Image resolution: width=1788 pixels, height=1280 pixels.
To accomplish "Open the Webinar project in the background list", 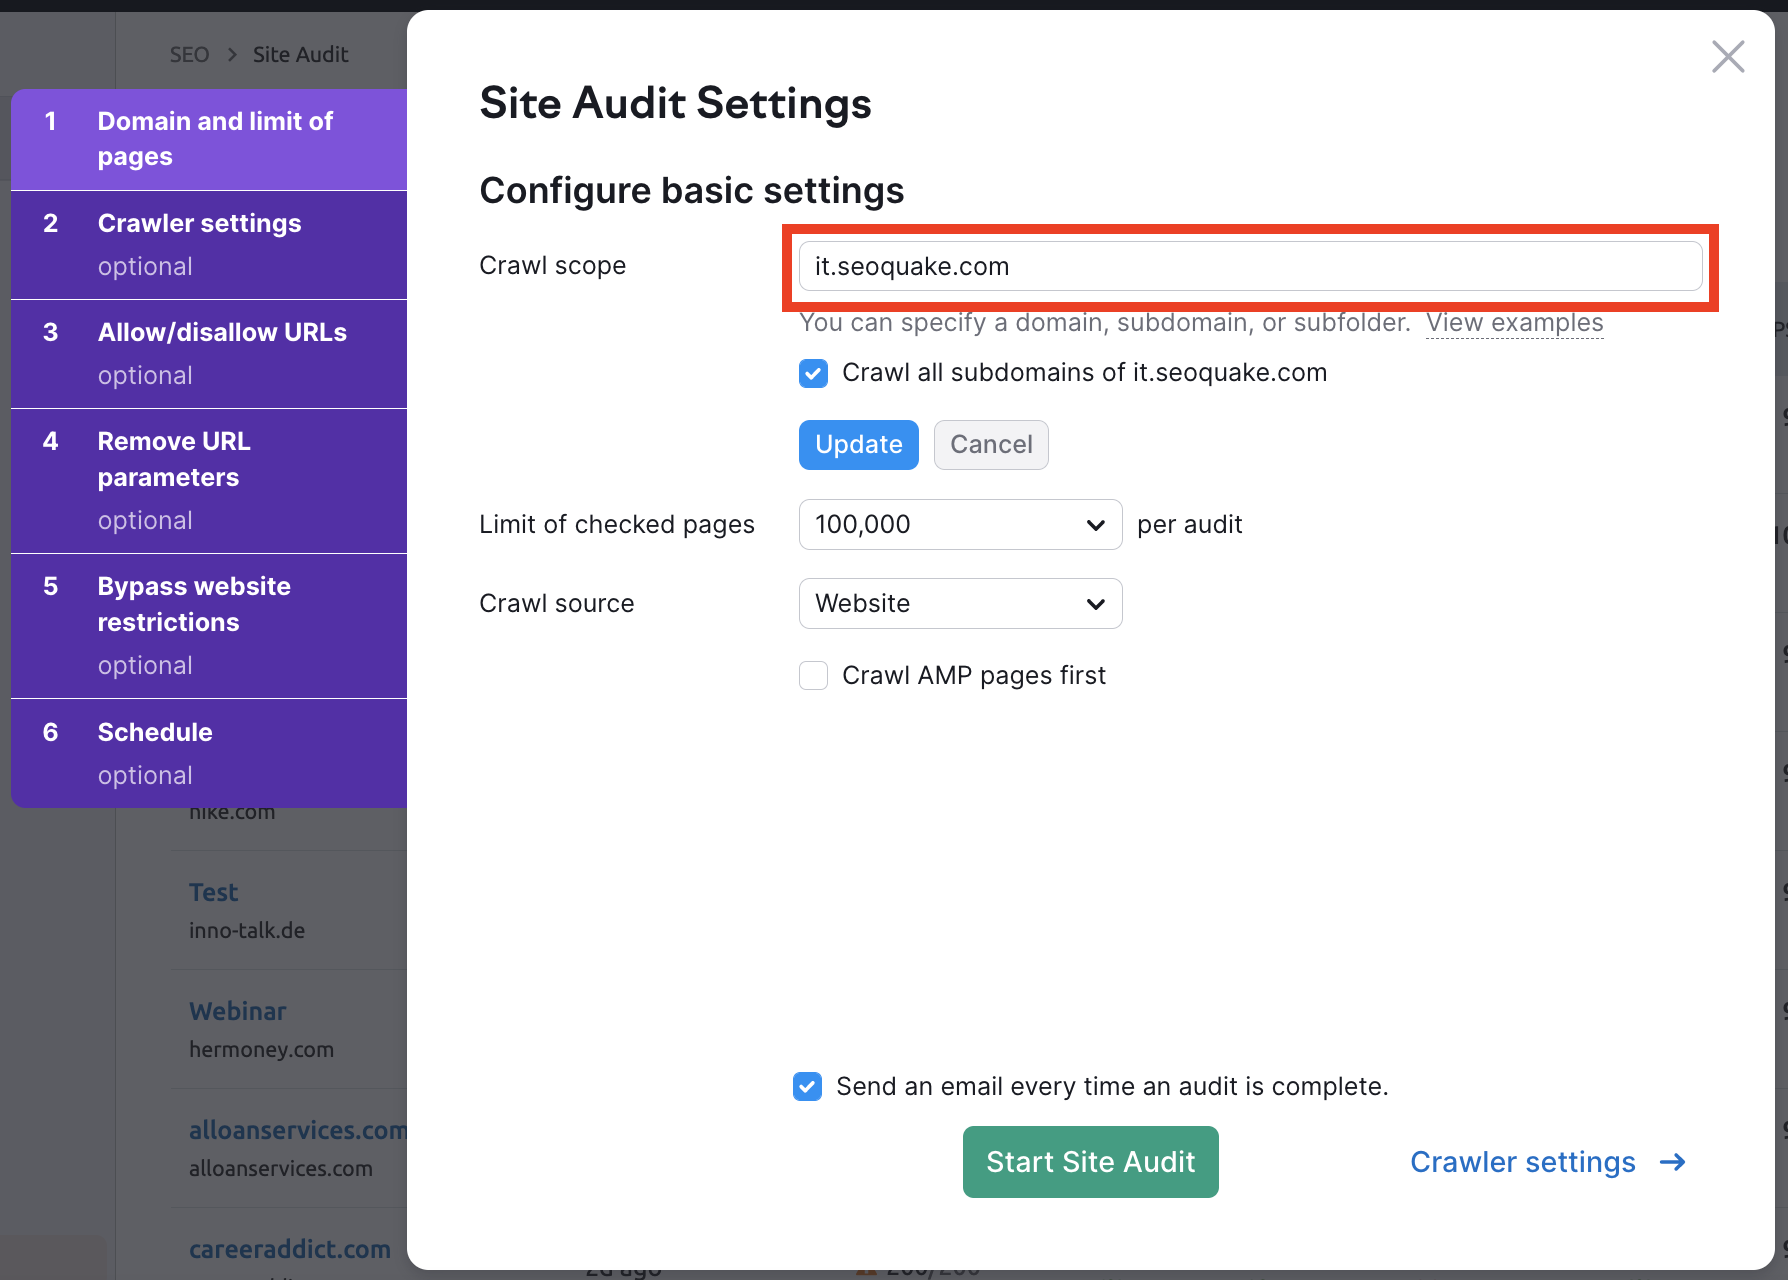I will [238, 1011].
